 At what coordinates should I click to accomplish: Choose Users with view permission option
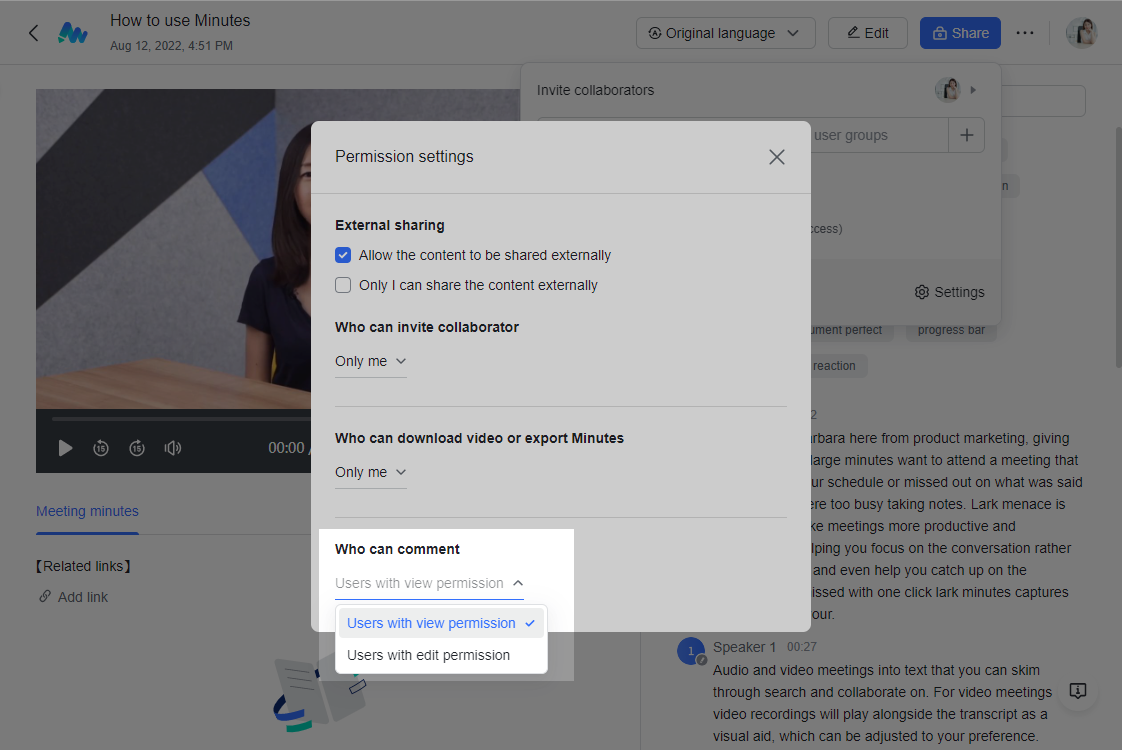431,623
